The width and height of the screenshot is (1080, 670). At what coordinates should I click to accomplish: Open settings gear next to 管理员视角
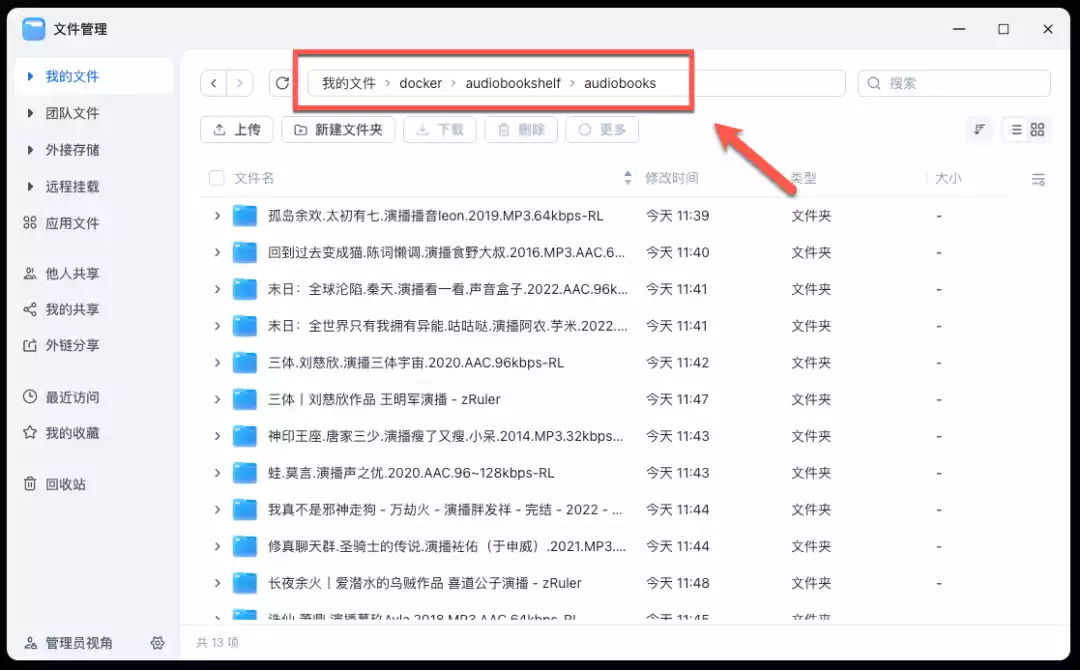point(157,643)
